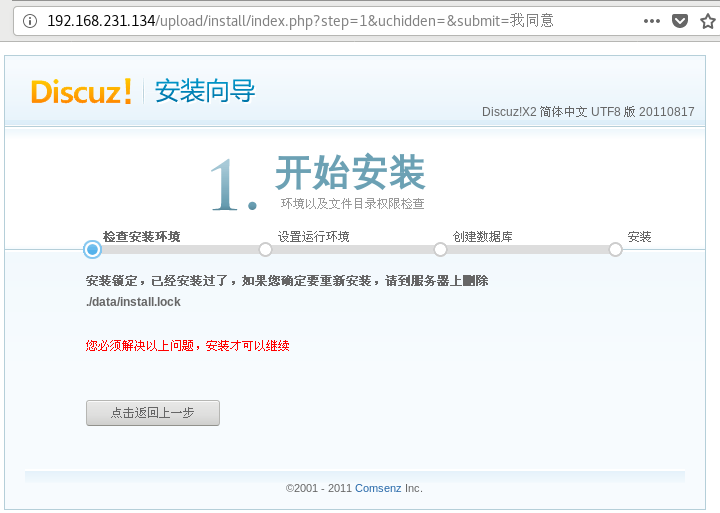720x513 pixels.
Task: Click the 点击返回上一步 button
Action: pos(153,413)
